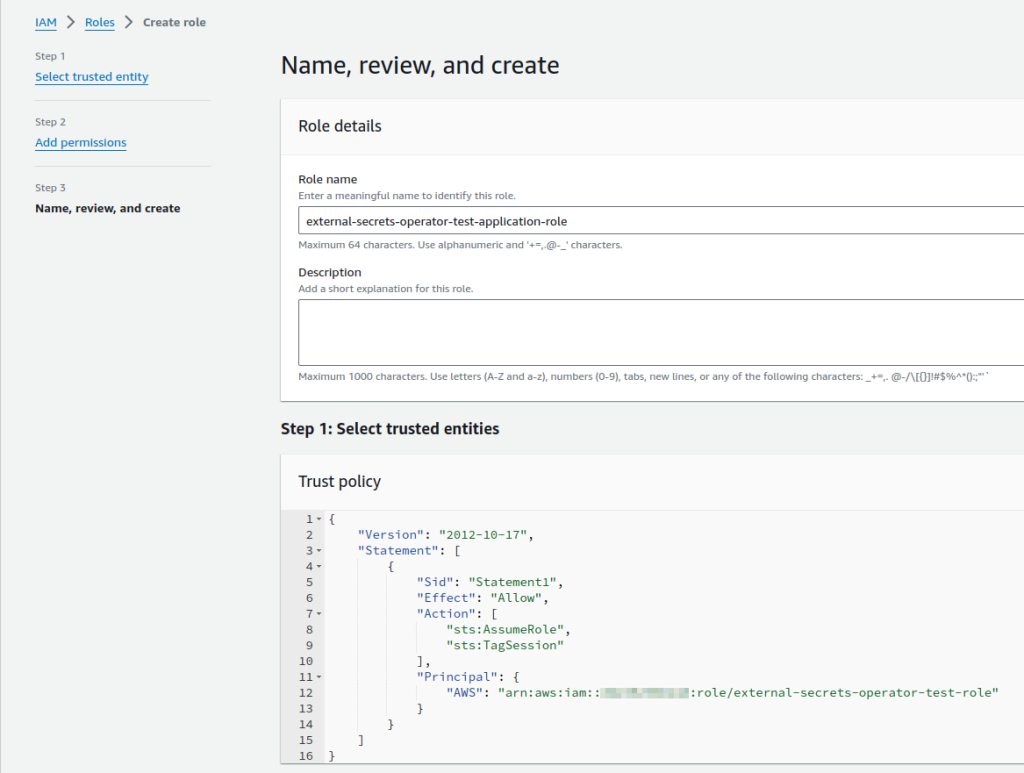Click the Role details heading
This screenshot has width=1024, height=773.
coord(340,126)
